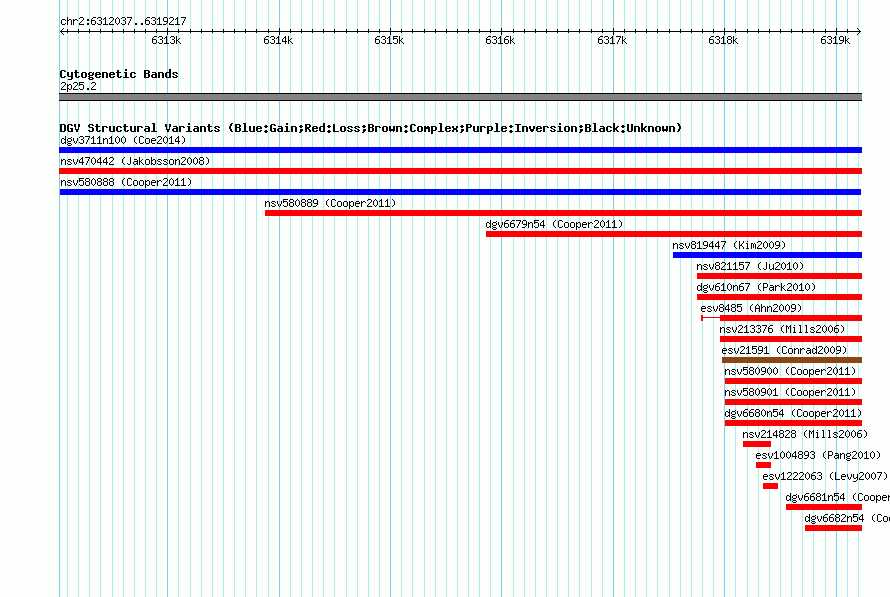Screen dimensions: 890x597
Task: Click the red nsv580900 variant bar
Action: [x=793, y=381]
